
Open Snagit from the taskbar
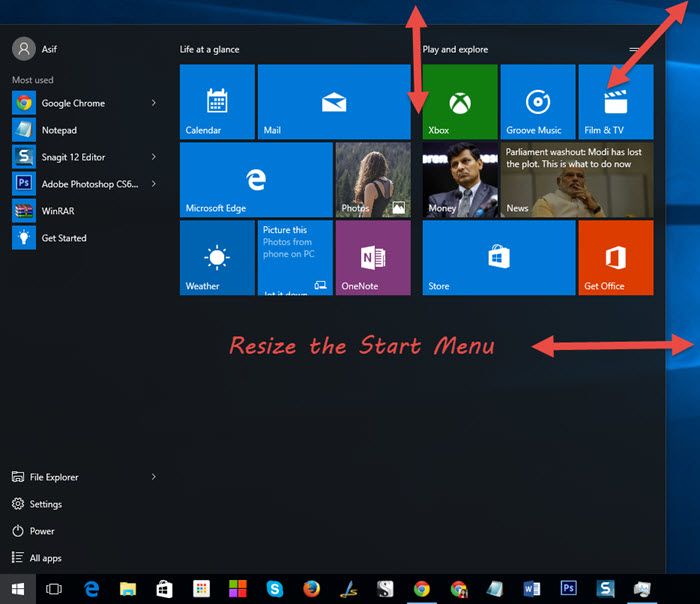(606, 589)
